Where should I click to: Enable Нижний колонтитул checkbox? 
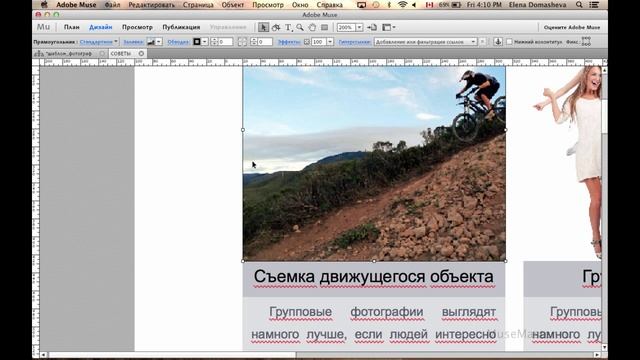pyautogui.click(x=509, y=42)
